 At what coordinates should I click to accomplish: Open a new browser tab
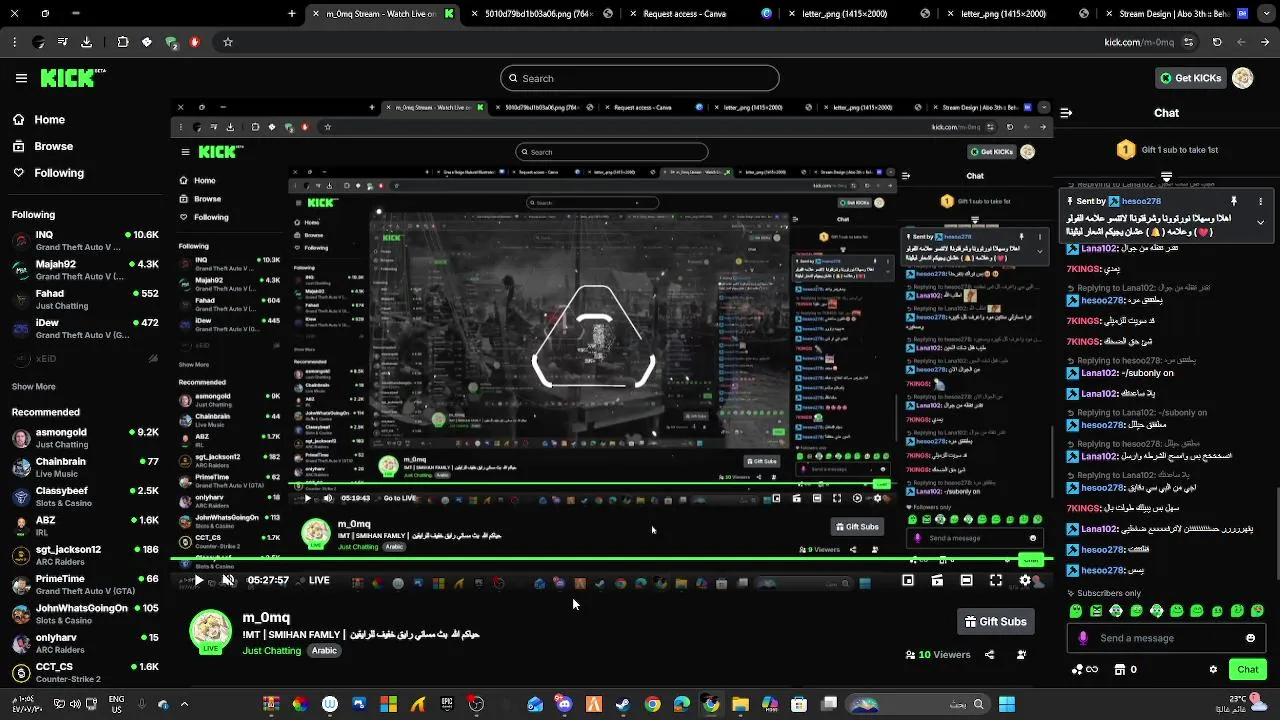tap(292, 14)
